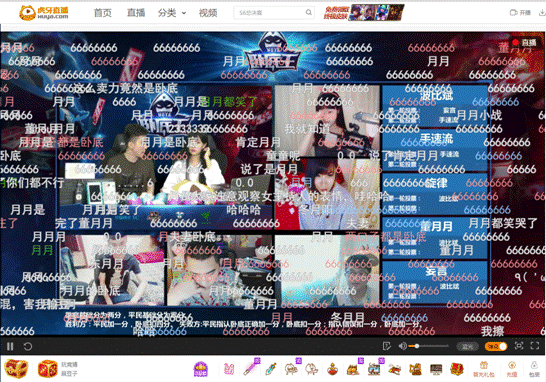Click the icon left of the volume speaker
The image size is (546, 382).
tap(387, 346)
